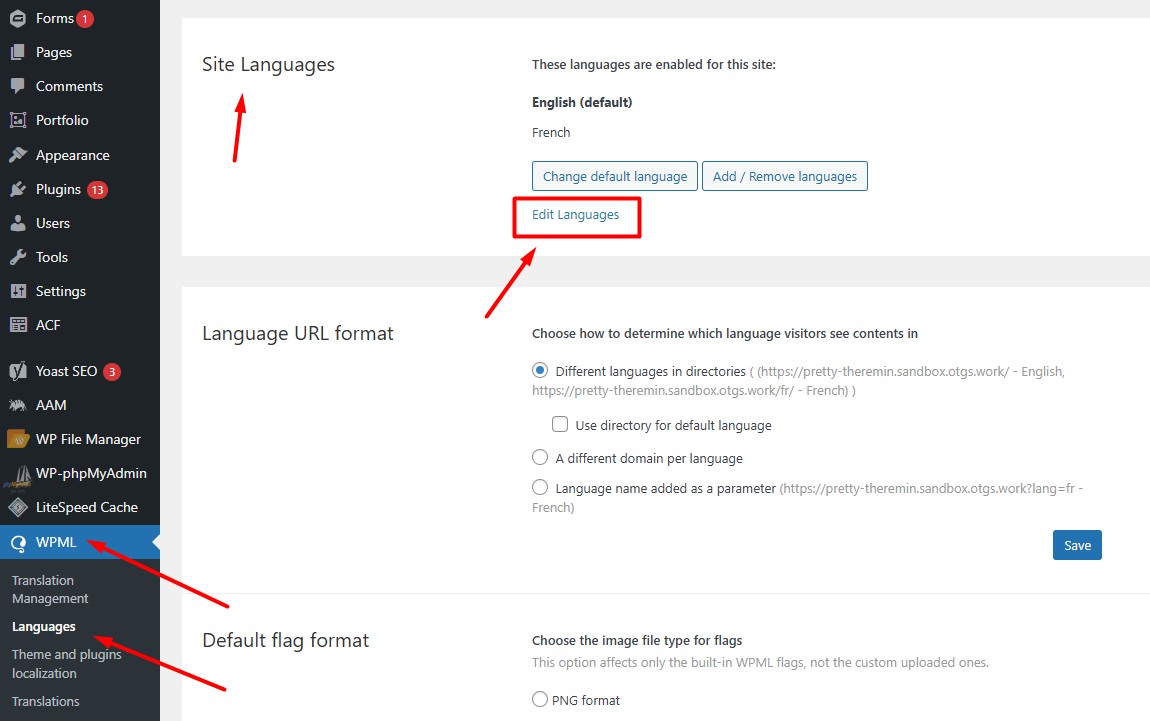
Task: Click the Default flag format heading
Action: [x=285, y=640]
